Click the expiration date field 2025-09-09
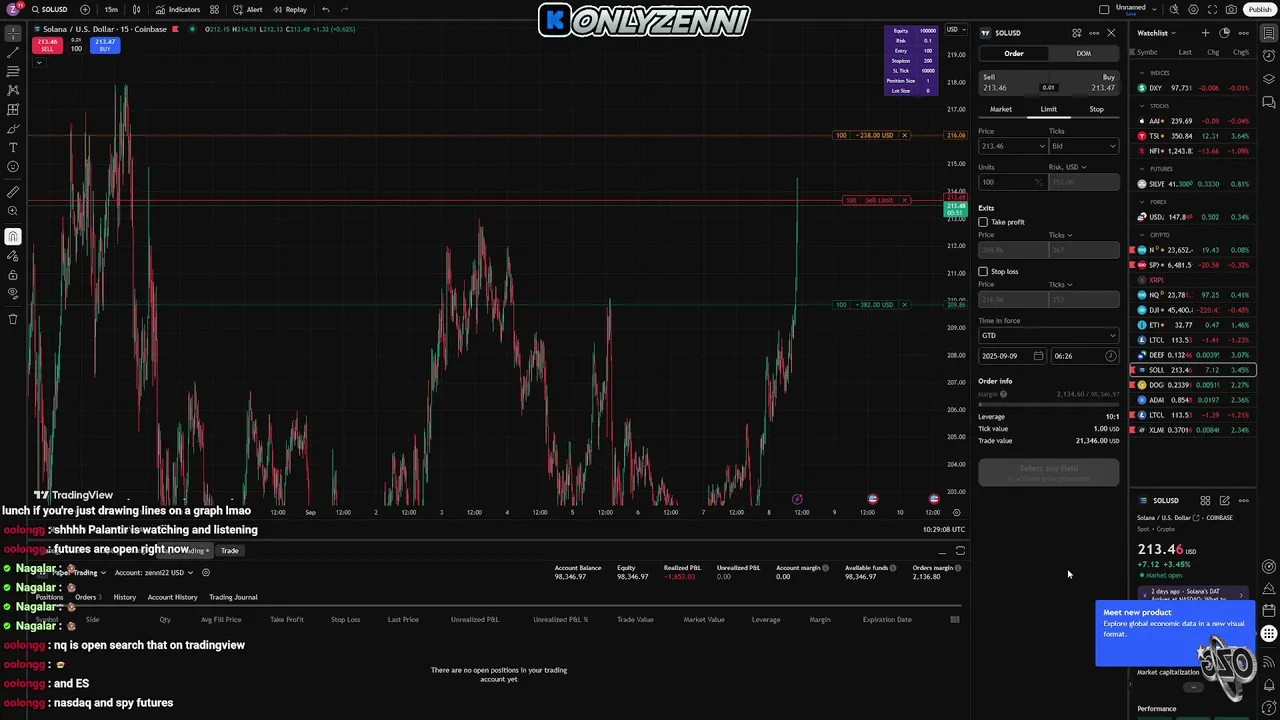 point(1012,356)
